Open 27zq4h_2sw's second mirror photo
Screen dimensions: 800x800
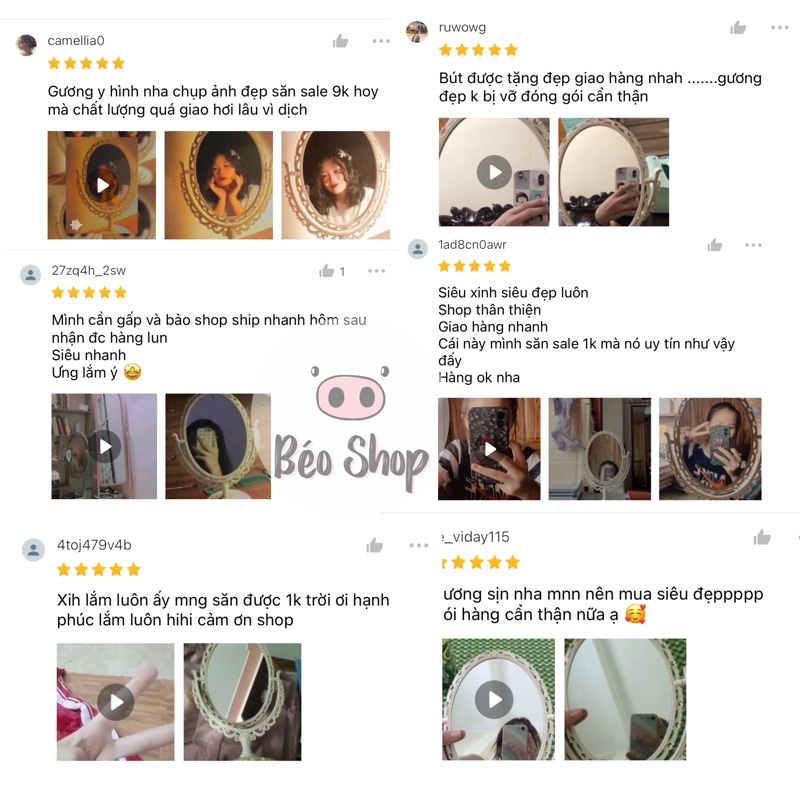218,446
